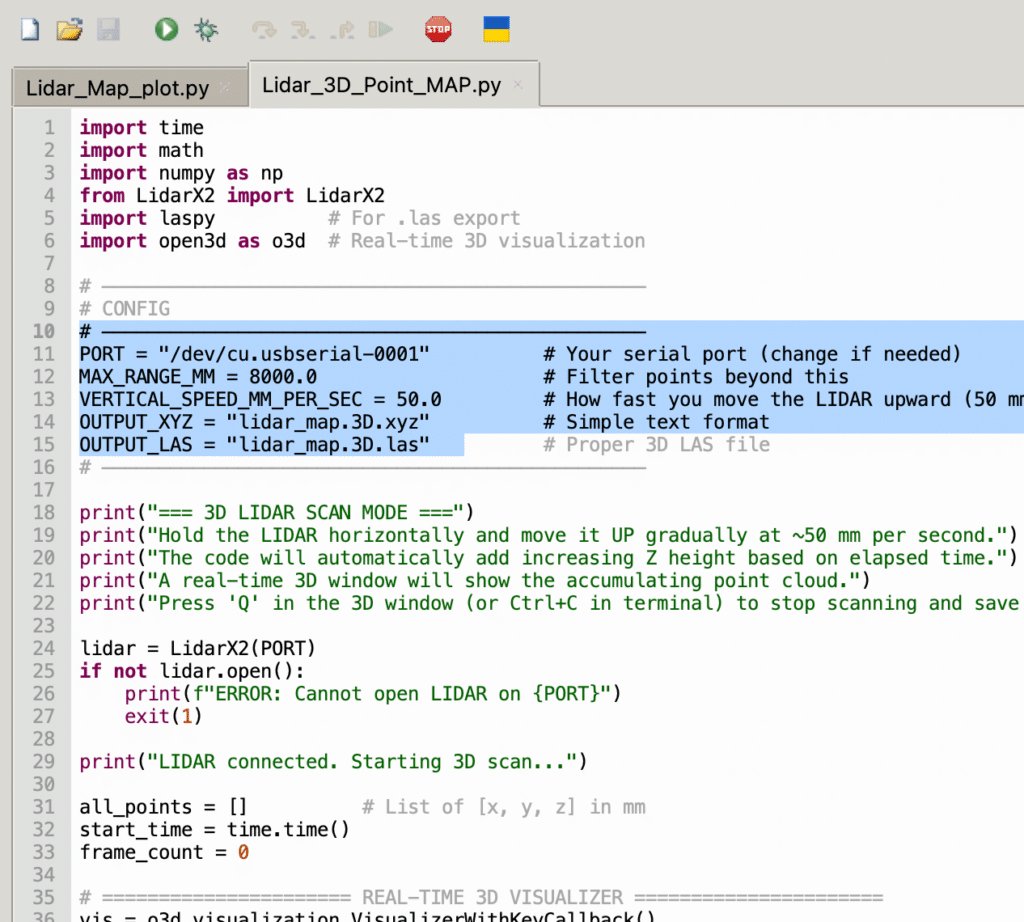The image size is (1024, 922).
Task: Click the "# Proper 3D LAS file" comment
Action: 657,445
